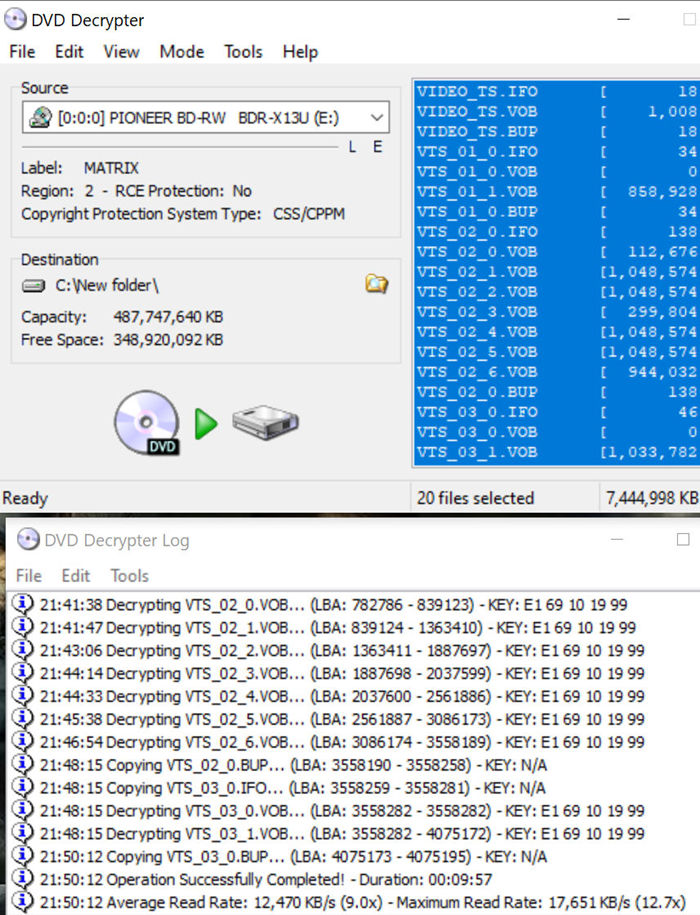Minimize the DVD Decrypter main window
This screenshot has width=700, height=915.
(624, 19)
